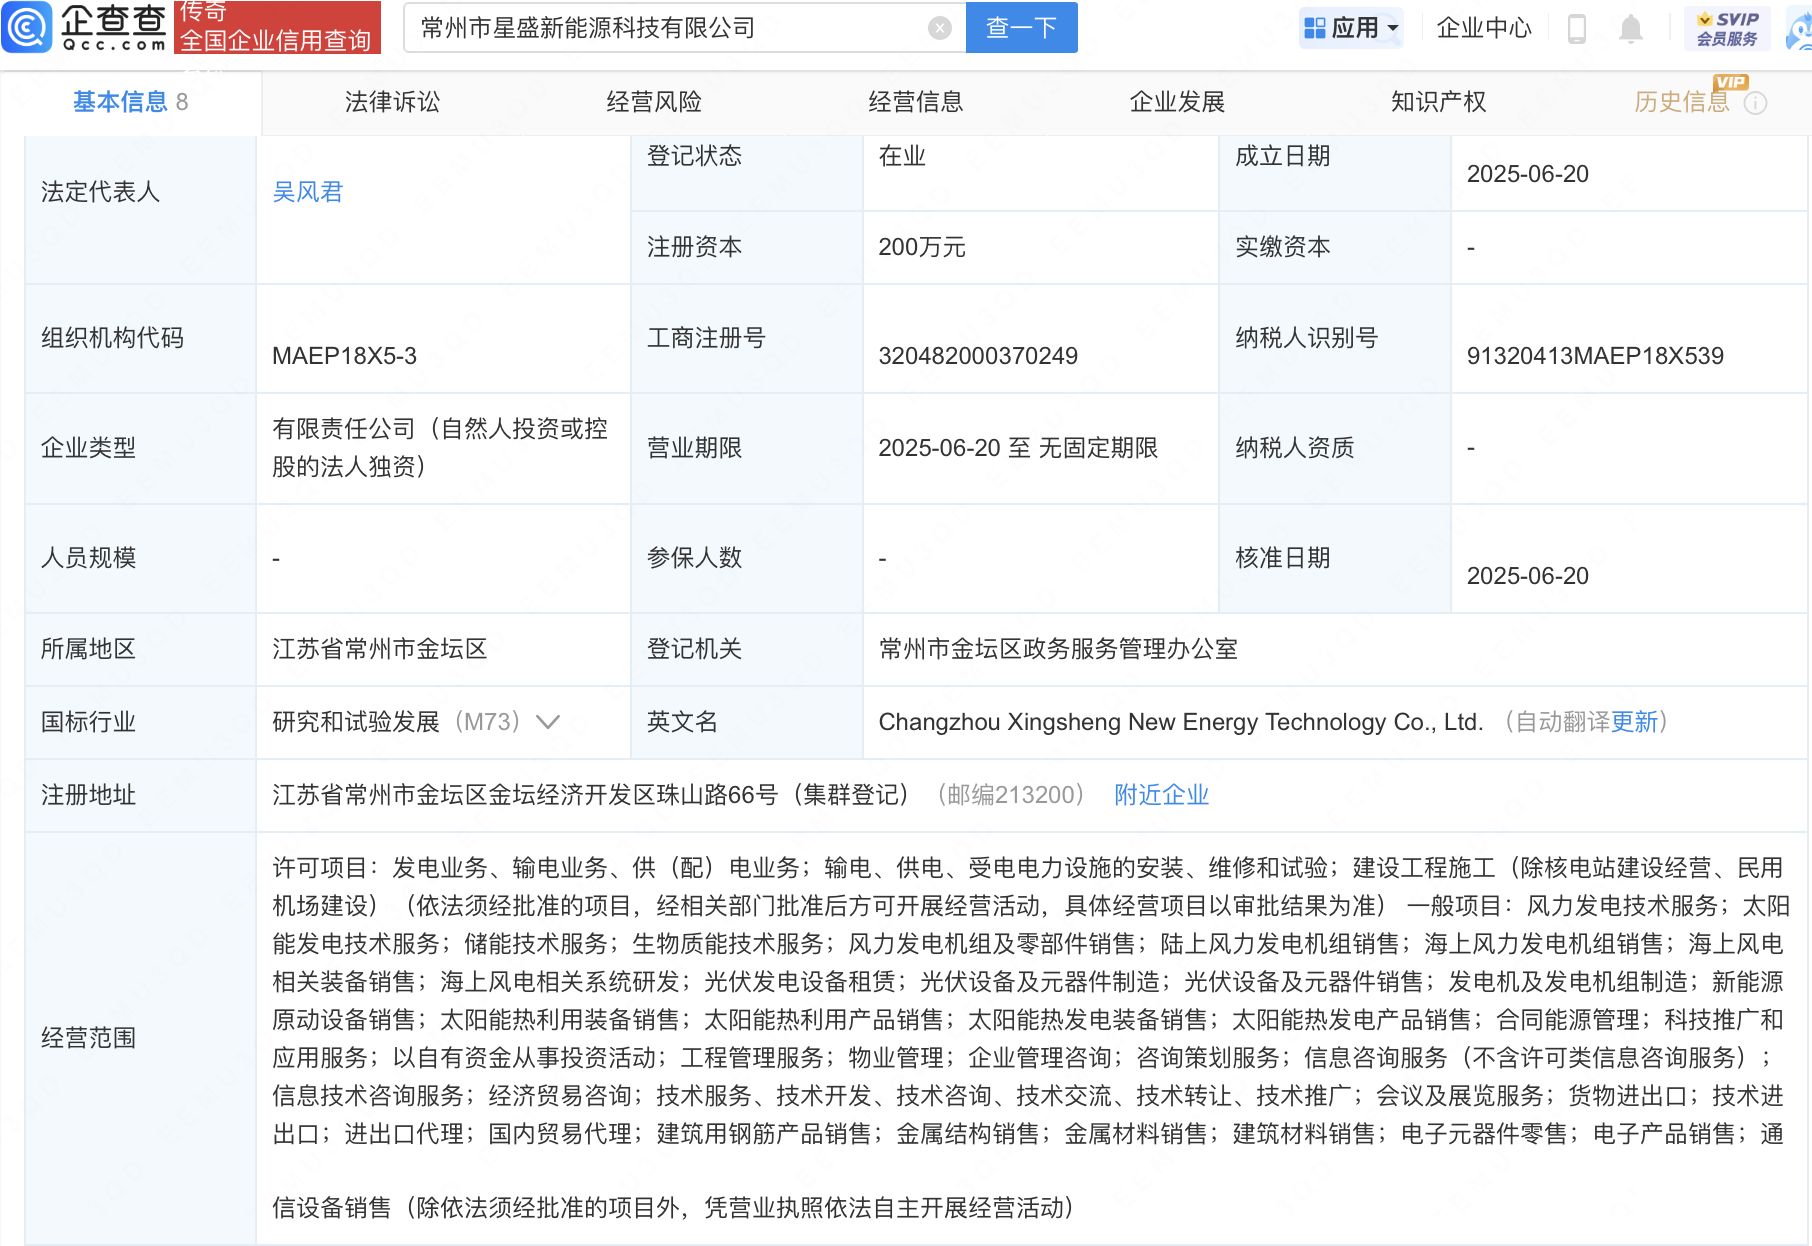
Task: Open the 经营信息 tab
Action: (x=916, y=102)
